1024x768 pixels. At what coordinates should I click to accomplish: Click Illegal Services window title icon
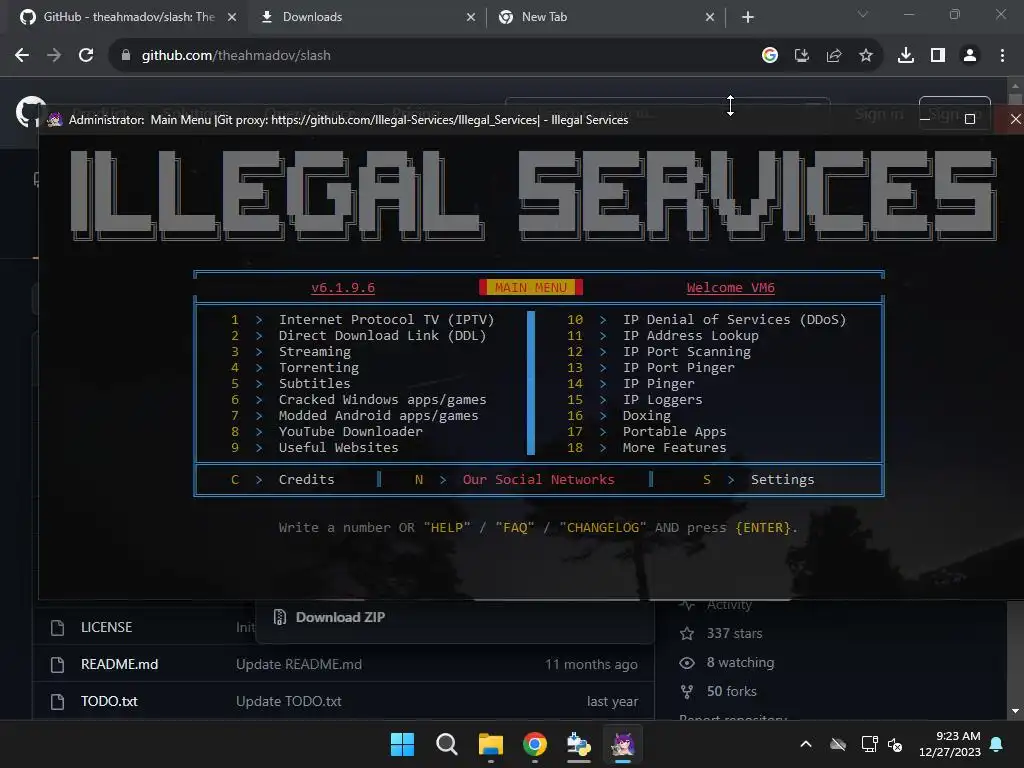pyautogui.click(x=55, y=120)
